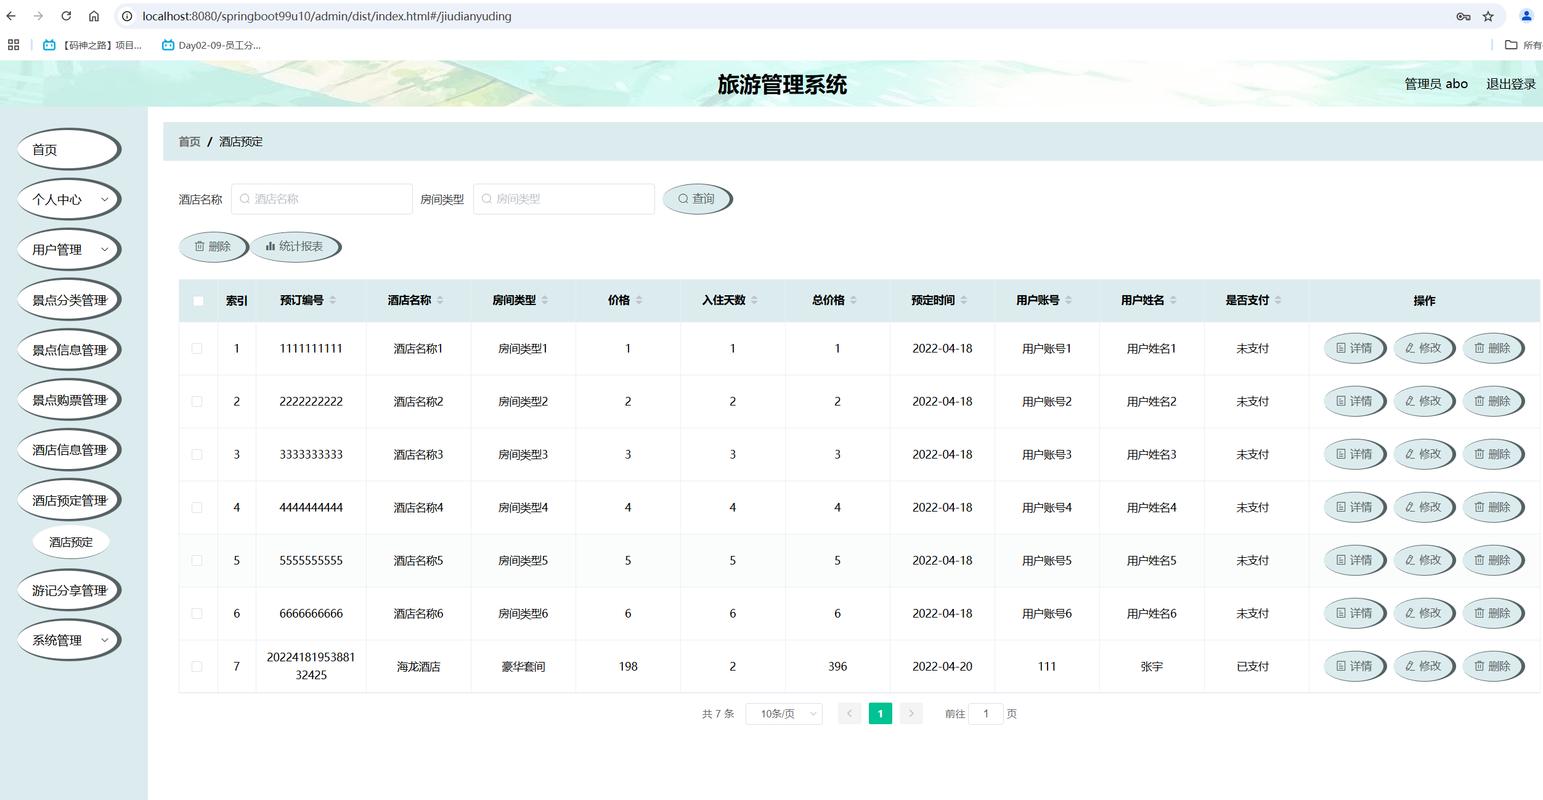Open the 10条/页 page size dropdown
The height and width of the screenshot is (800, 1543).
click(x=783, y=713)
